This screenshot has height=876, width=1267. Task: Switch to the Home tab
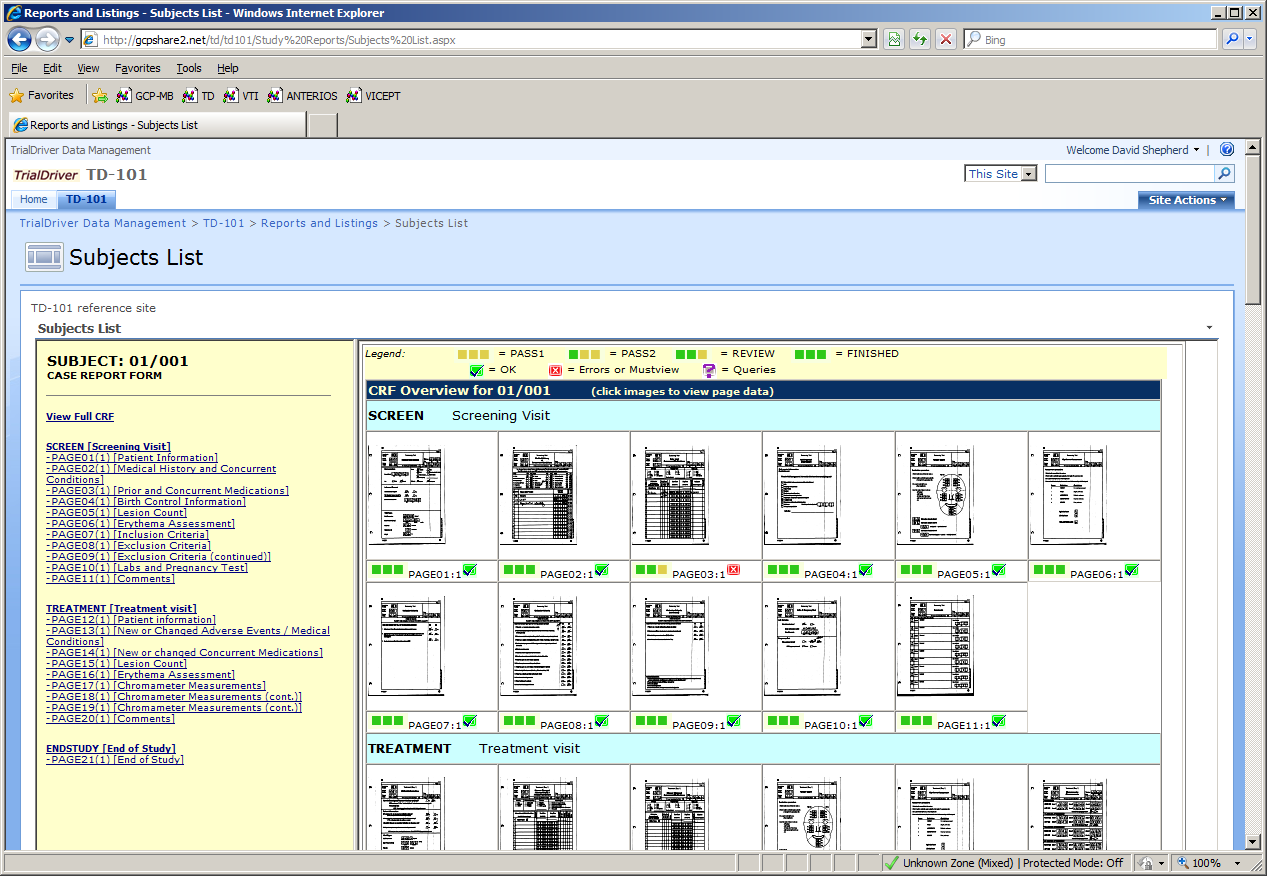[x=34, y=199]
